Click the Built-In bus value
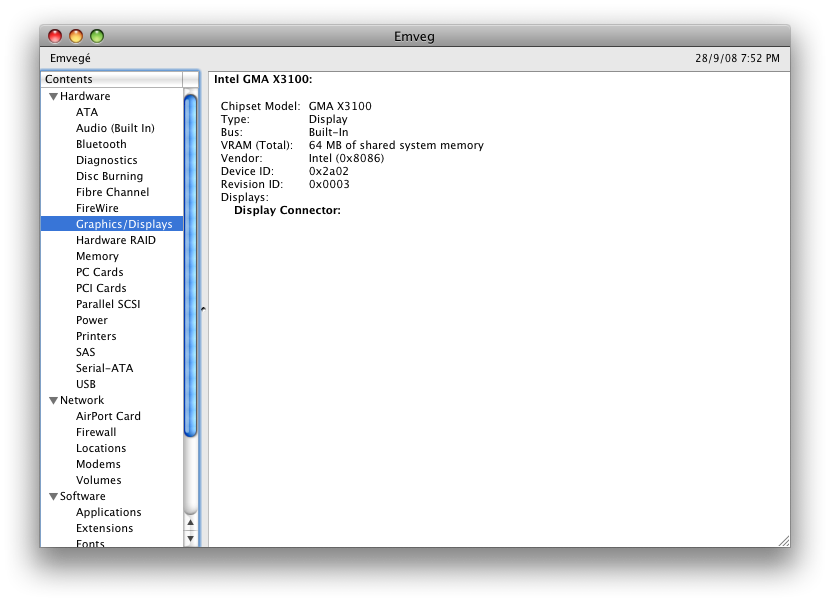Viewport: 830px width, 602px height. (x=328, y=132)
